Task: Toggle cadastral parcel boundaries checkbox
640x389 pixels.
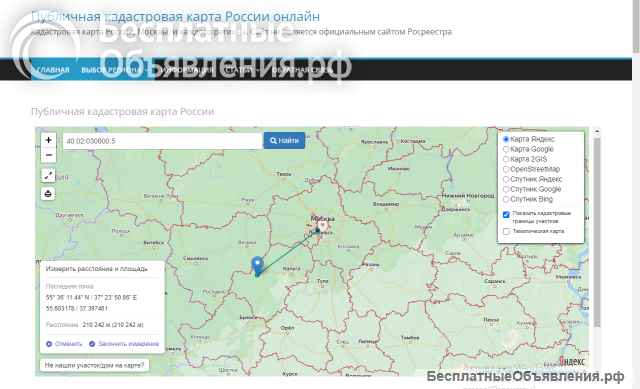Action: (x=507, y=215)
